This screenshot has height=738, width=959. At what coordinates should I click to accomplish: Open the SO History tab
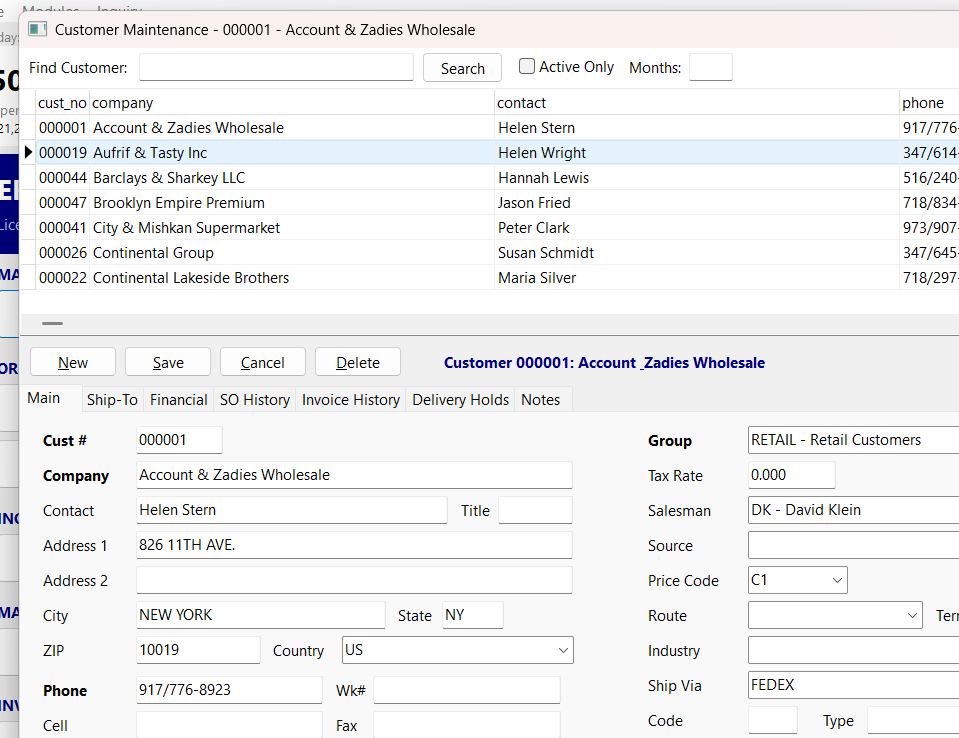254,399
